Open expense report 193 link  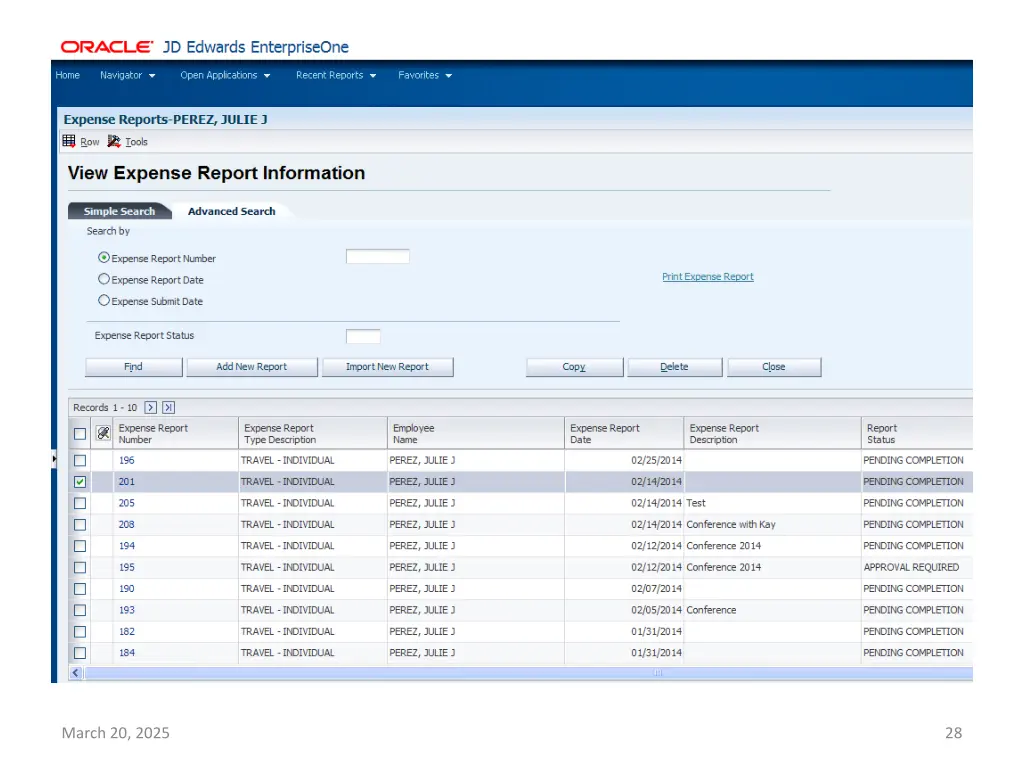[127, 611]
